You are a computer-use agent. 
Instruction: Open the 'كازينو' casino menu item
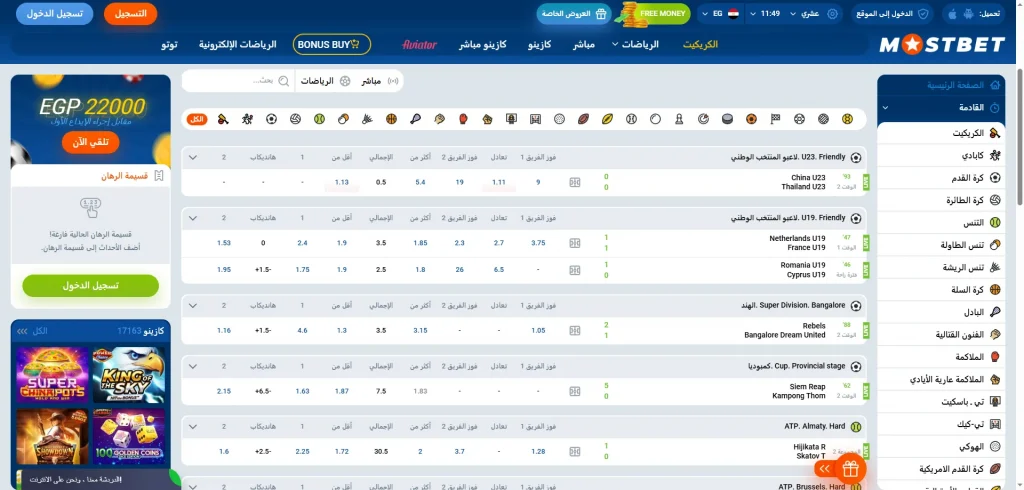(540, 45)
